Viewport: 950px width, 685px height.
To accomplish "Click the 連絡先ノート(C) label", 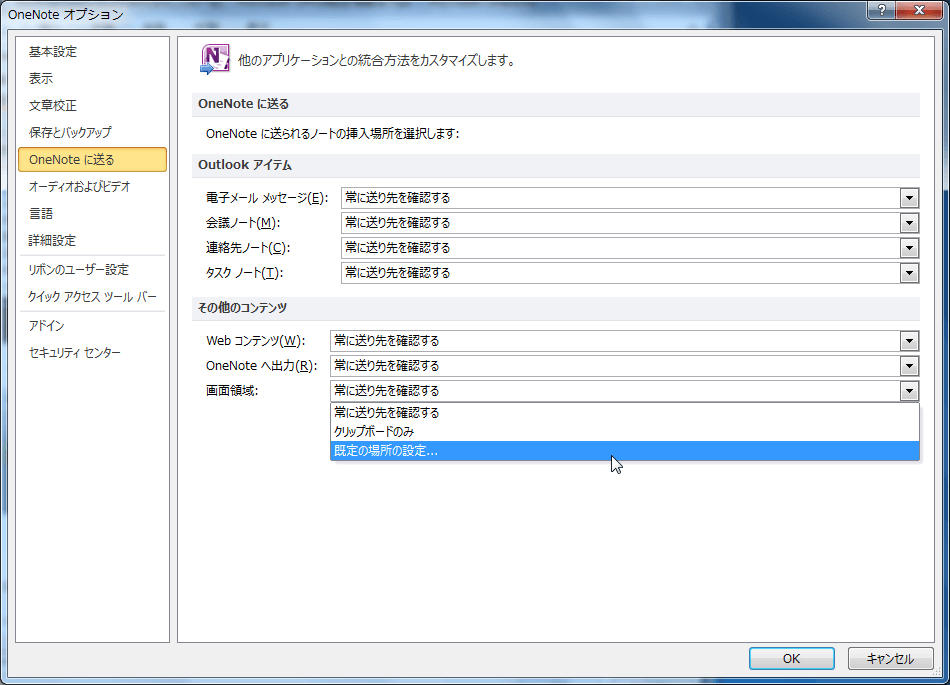I will click(x=248, y=248).
